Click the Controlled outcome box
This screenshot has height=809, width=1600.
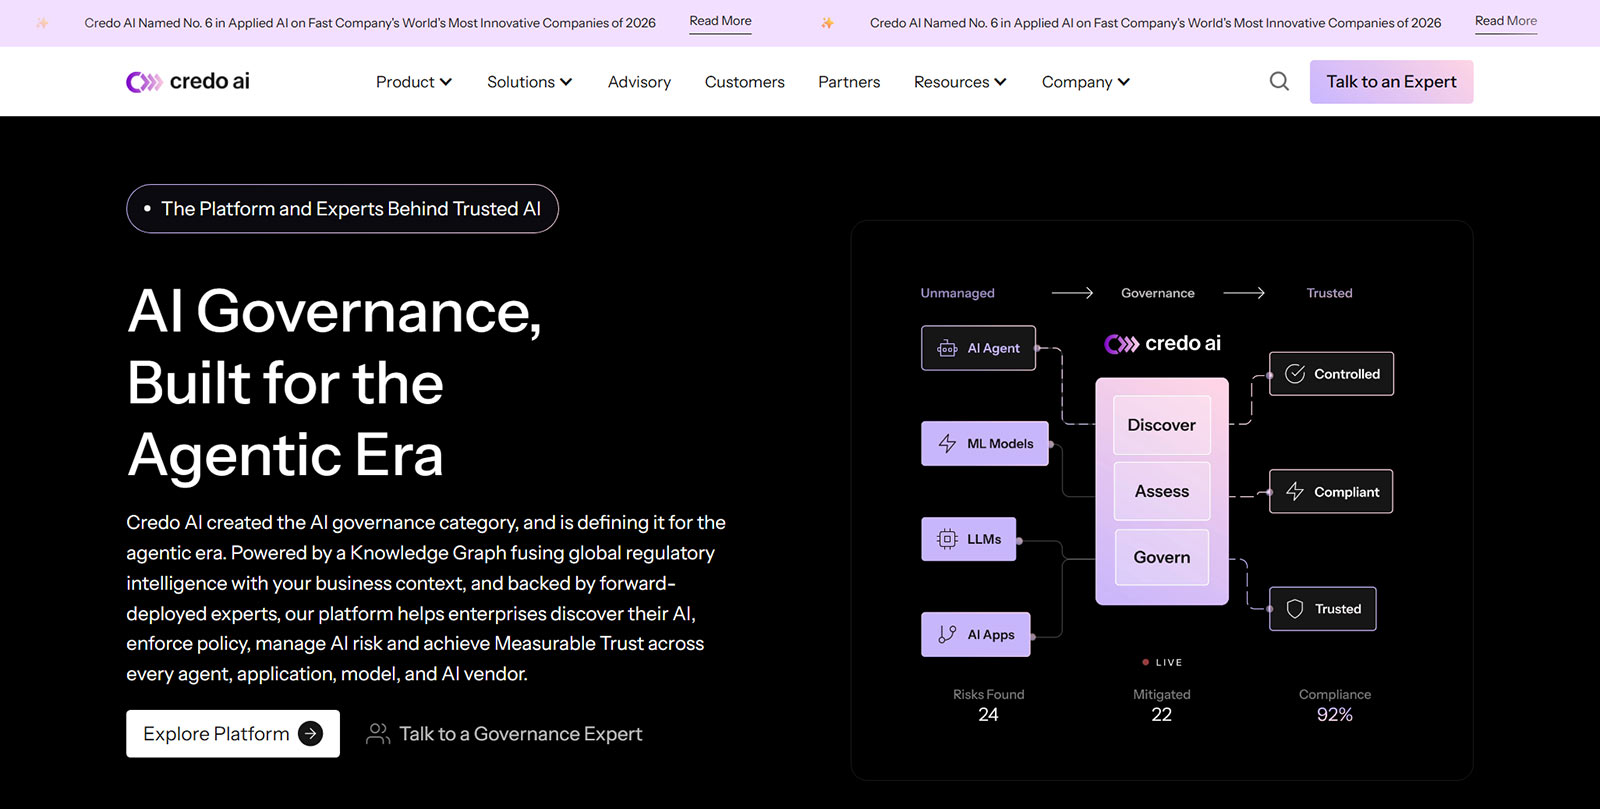tap(1331, 374)
